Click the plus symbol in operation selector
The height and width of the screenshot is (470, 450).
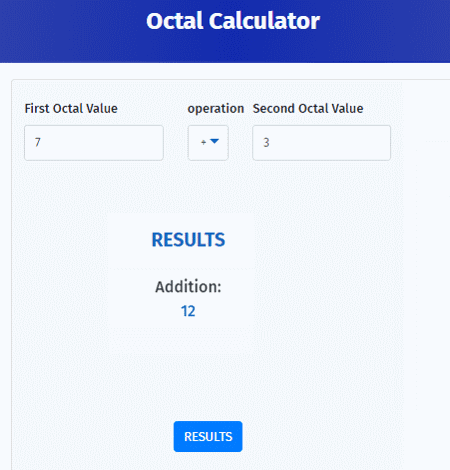pyautogui.click(x=203, y=142)
